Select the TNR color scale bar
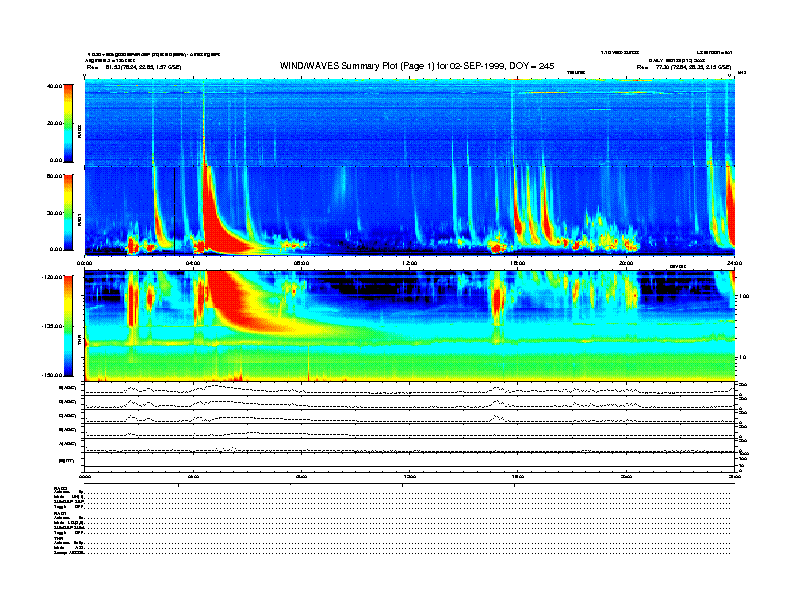 (68, 326)
